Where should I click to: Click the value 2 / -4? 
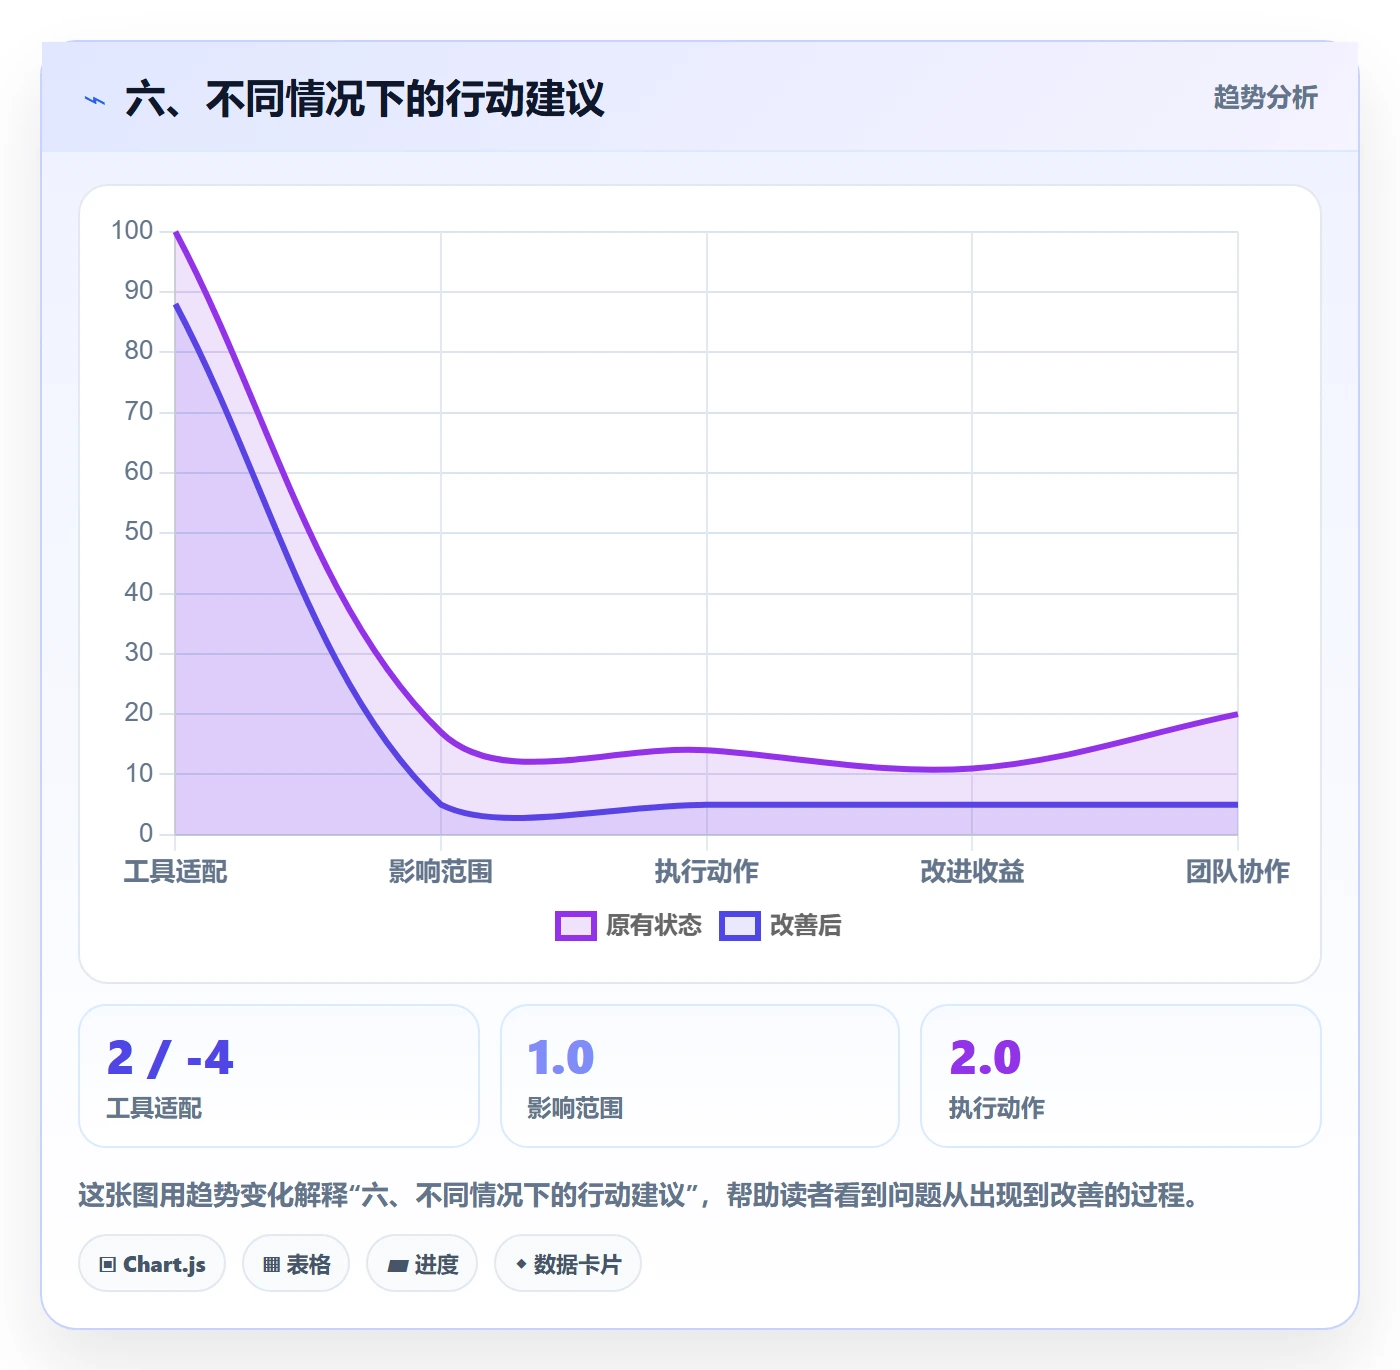tap(170, 1058)
